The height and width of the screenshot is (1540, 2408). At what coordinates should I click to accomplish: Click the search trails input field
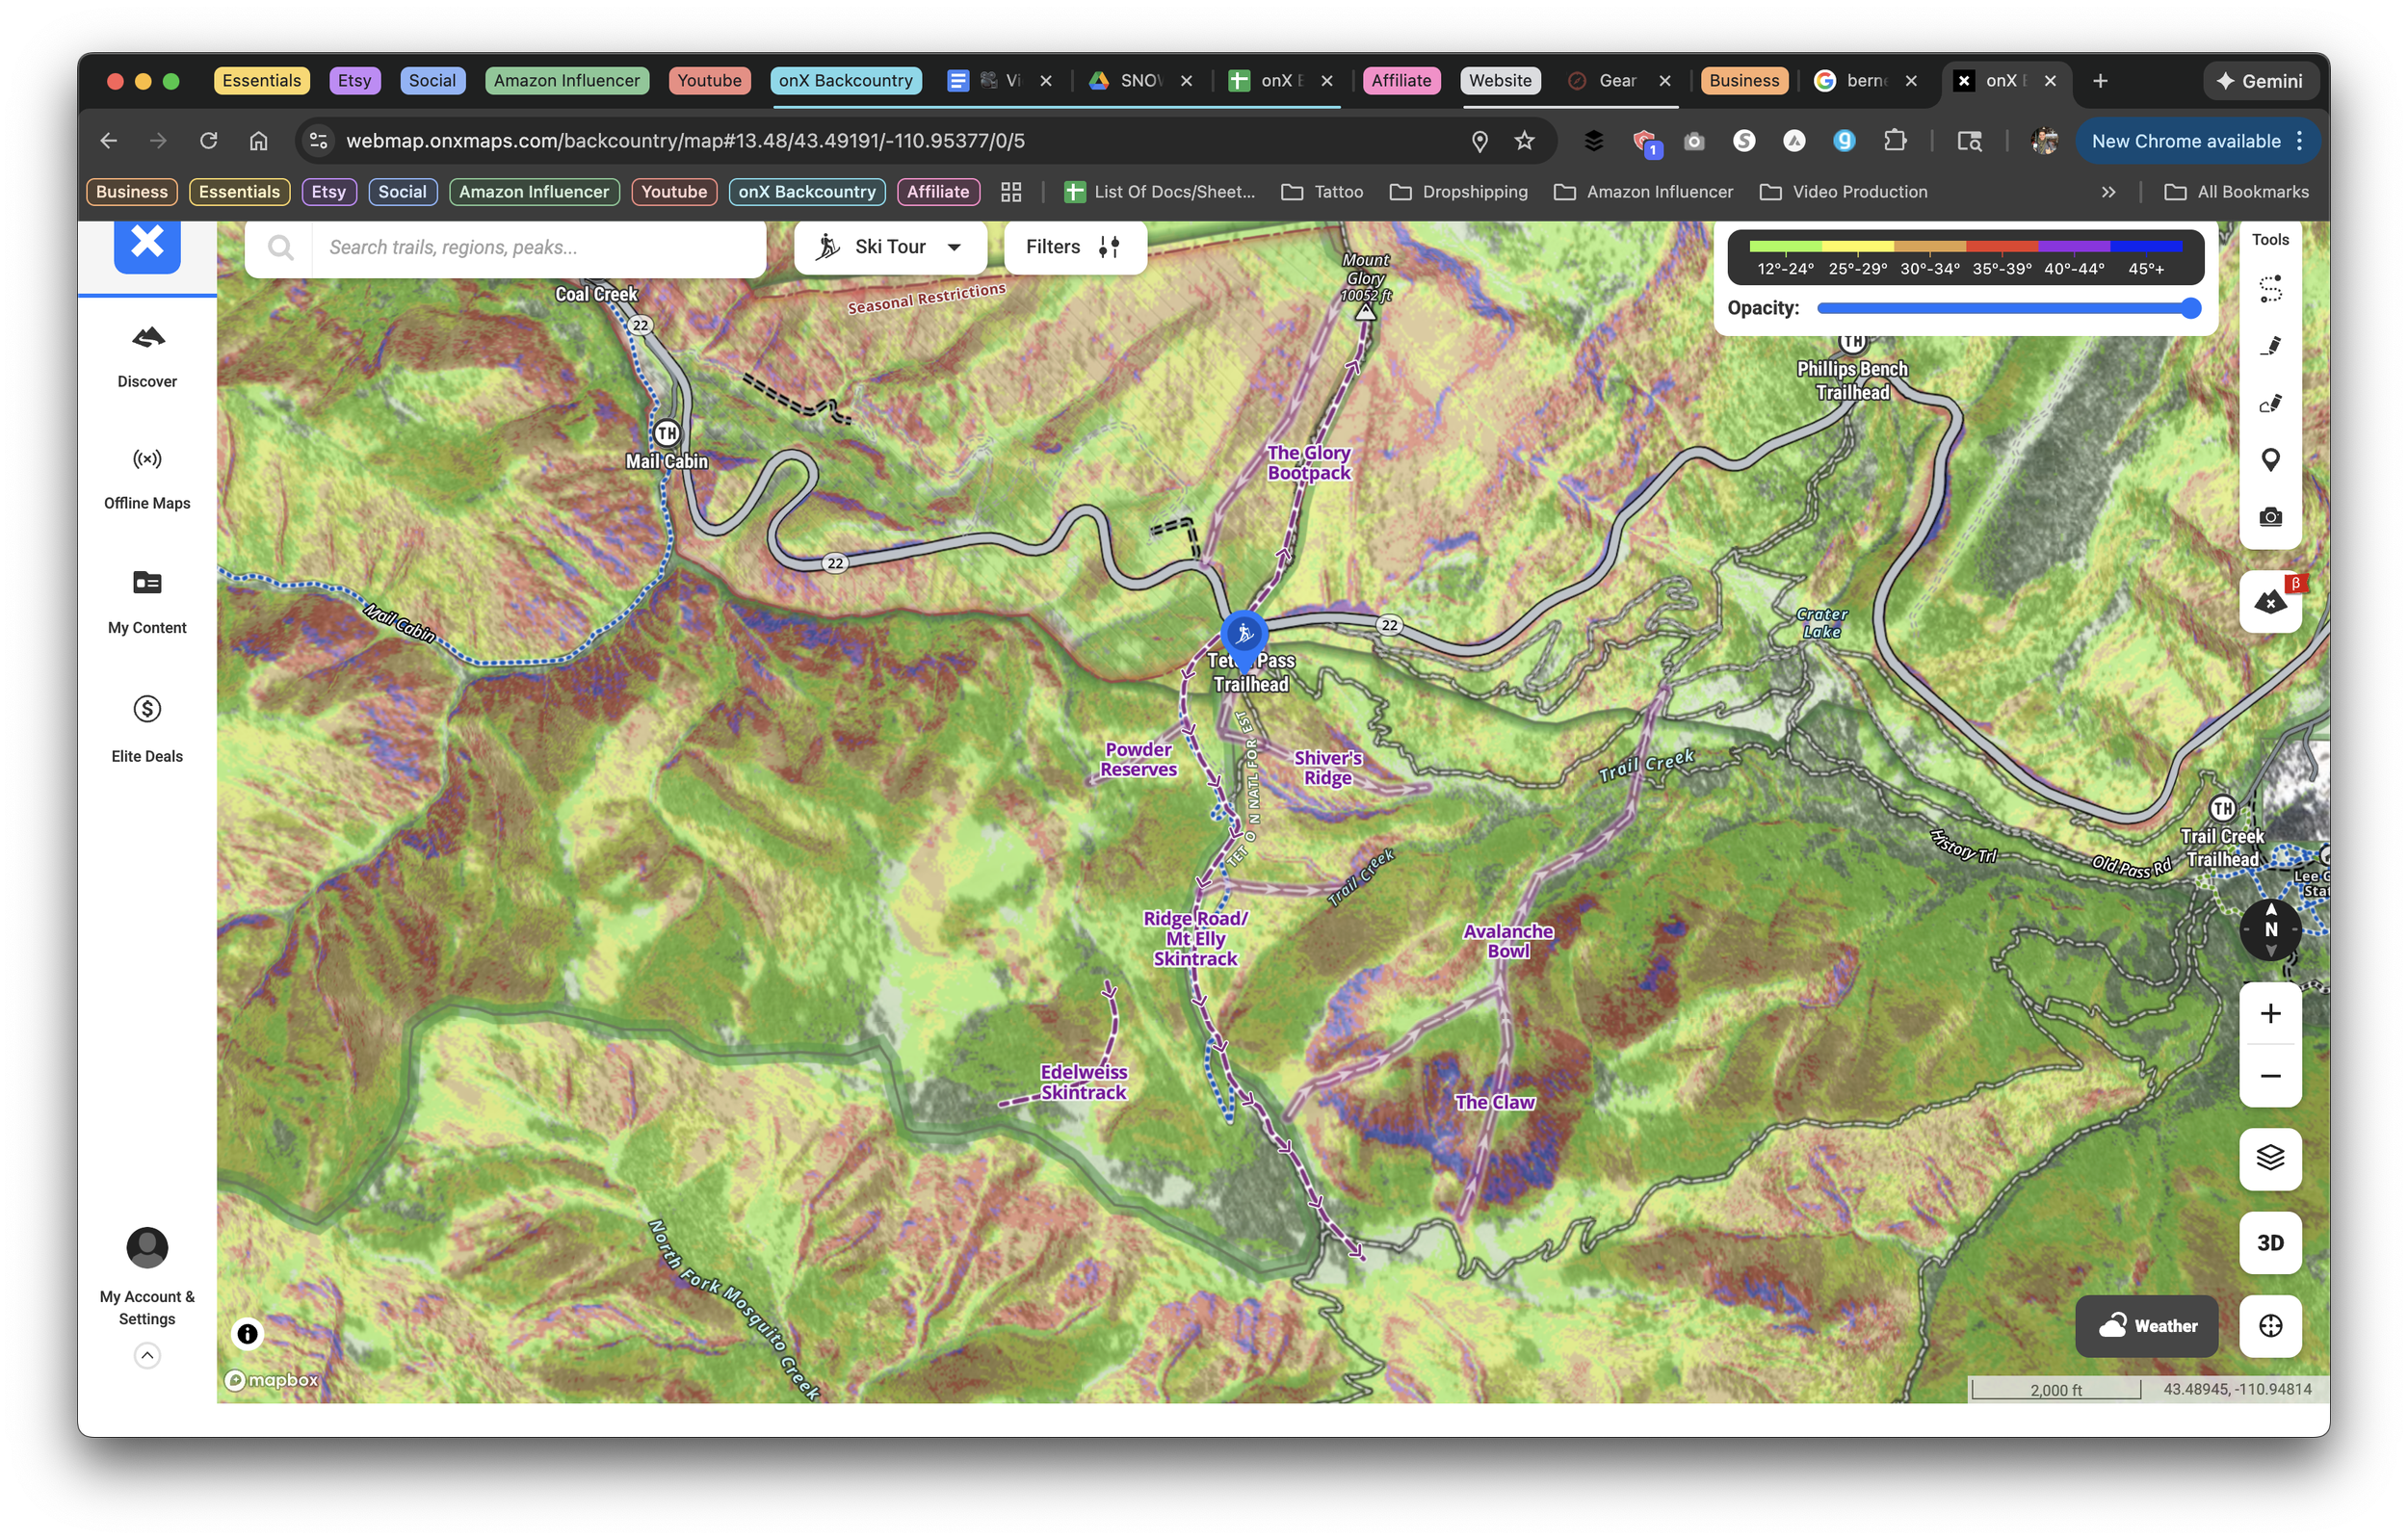point(538,247)
